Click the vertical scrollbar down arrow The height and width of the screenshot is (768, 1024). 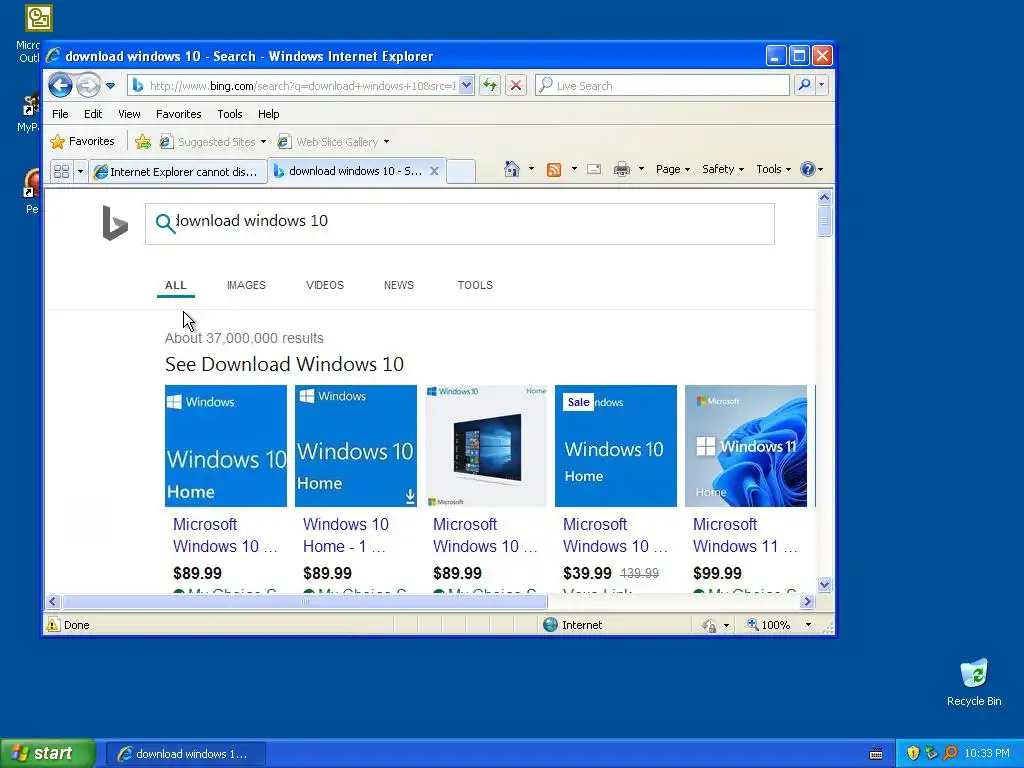click(824, 584)
